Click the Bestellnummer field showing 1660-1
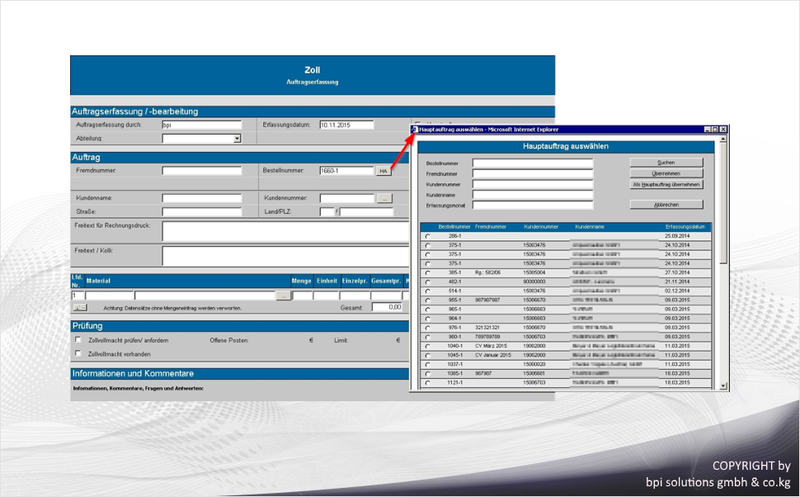 [347, 171]
